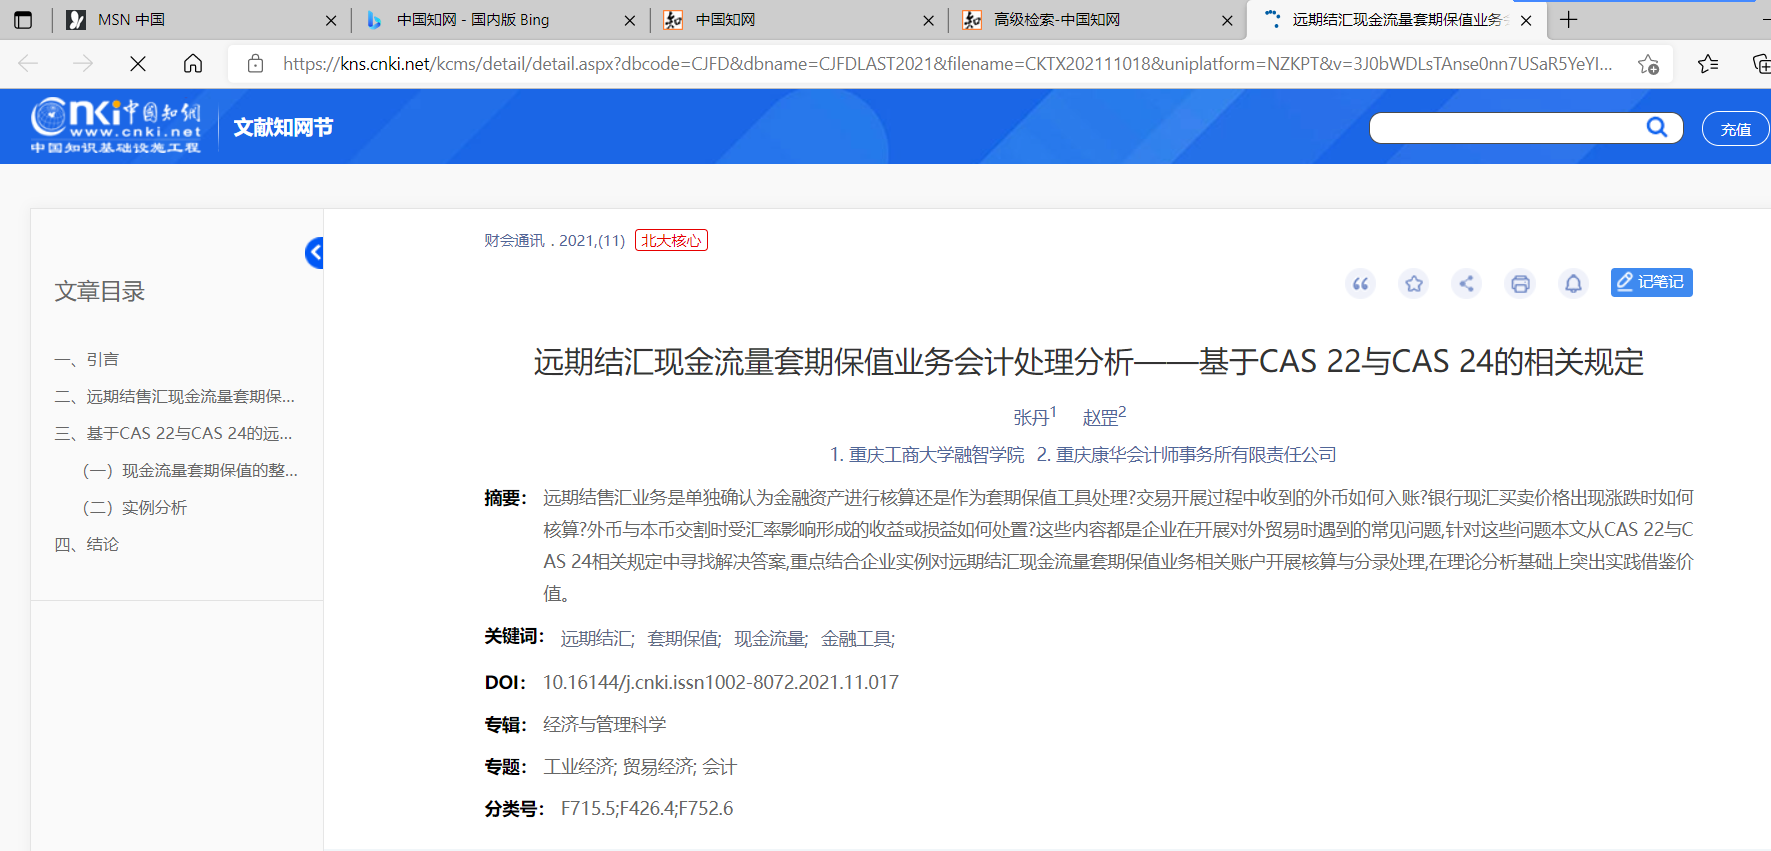This screenshot has width=1771, height=851.
Task: Switch to the 高级检索-中国知网 tab
Action: pyautogui.click(x=1056, y=20)
